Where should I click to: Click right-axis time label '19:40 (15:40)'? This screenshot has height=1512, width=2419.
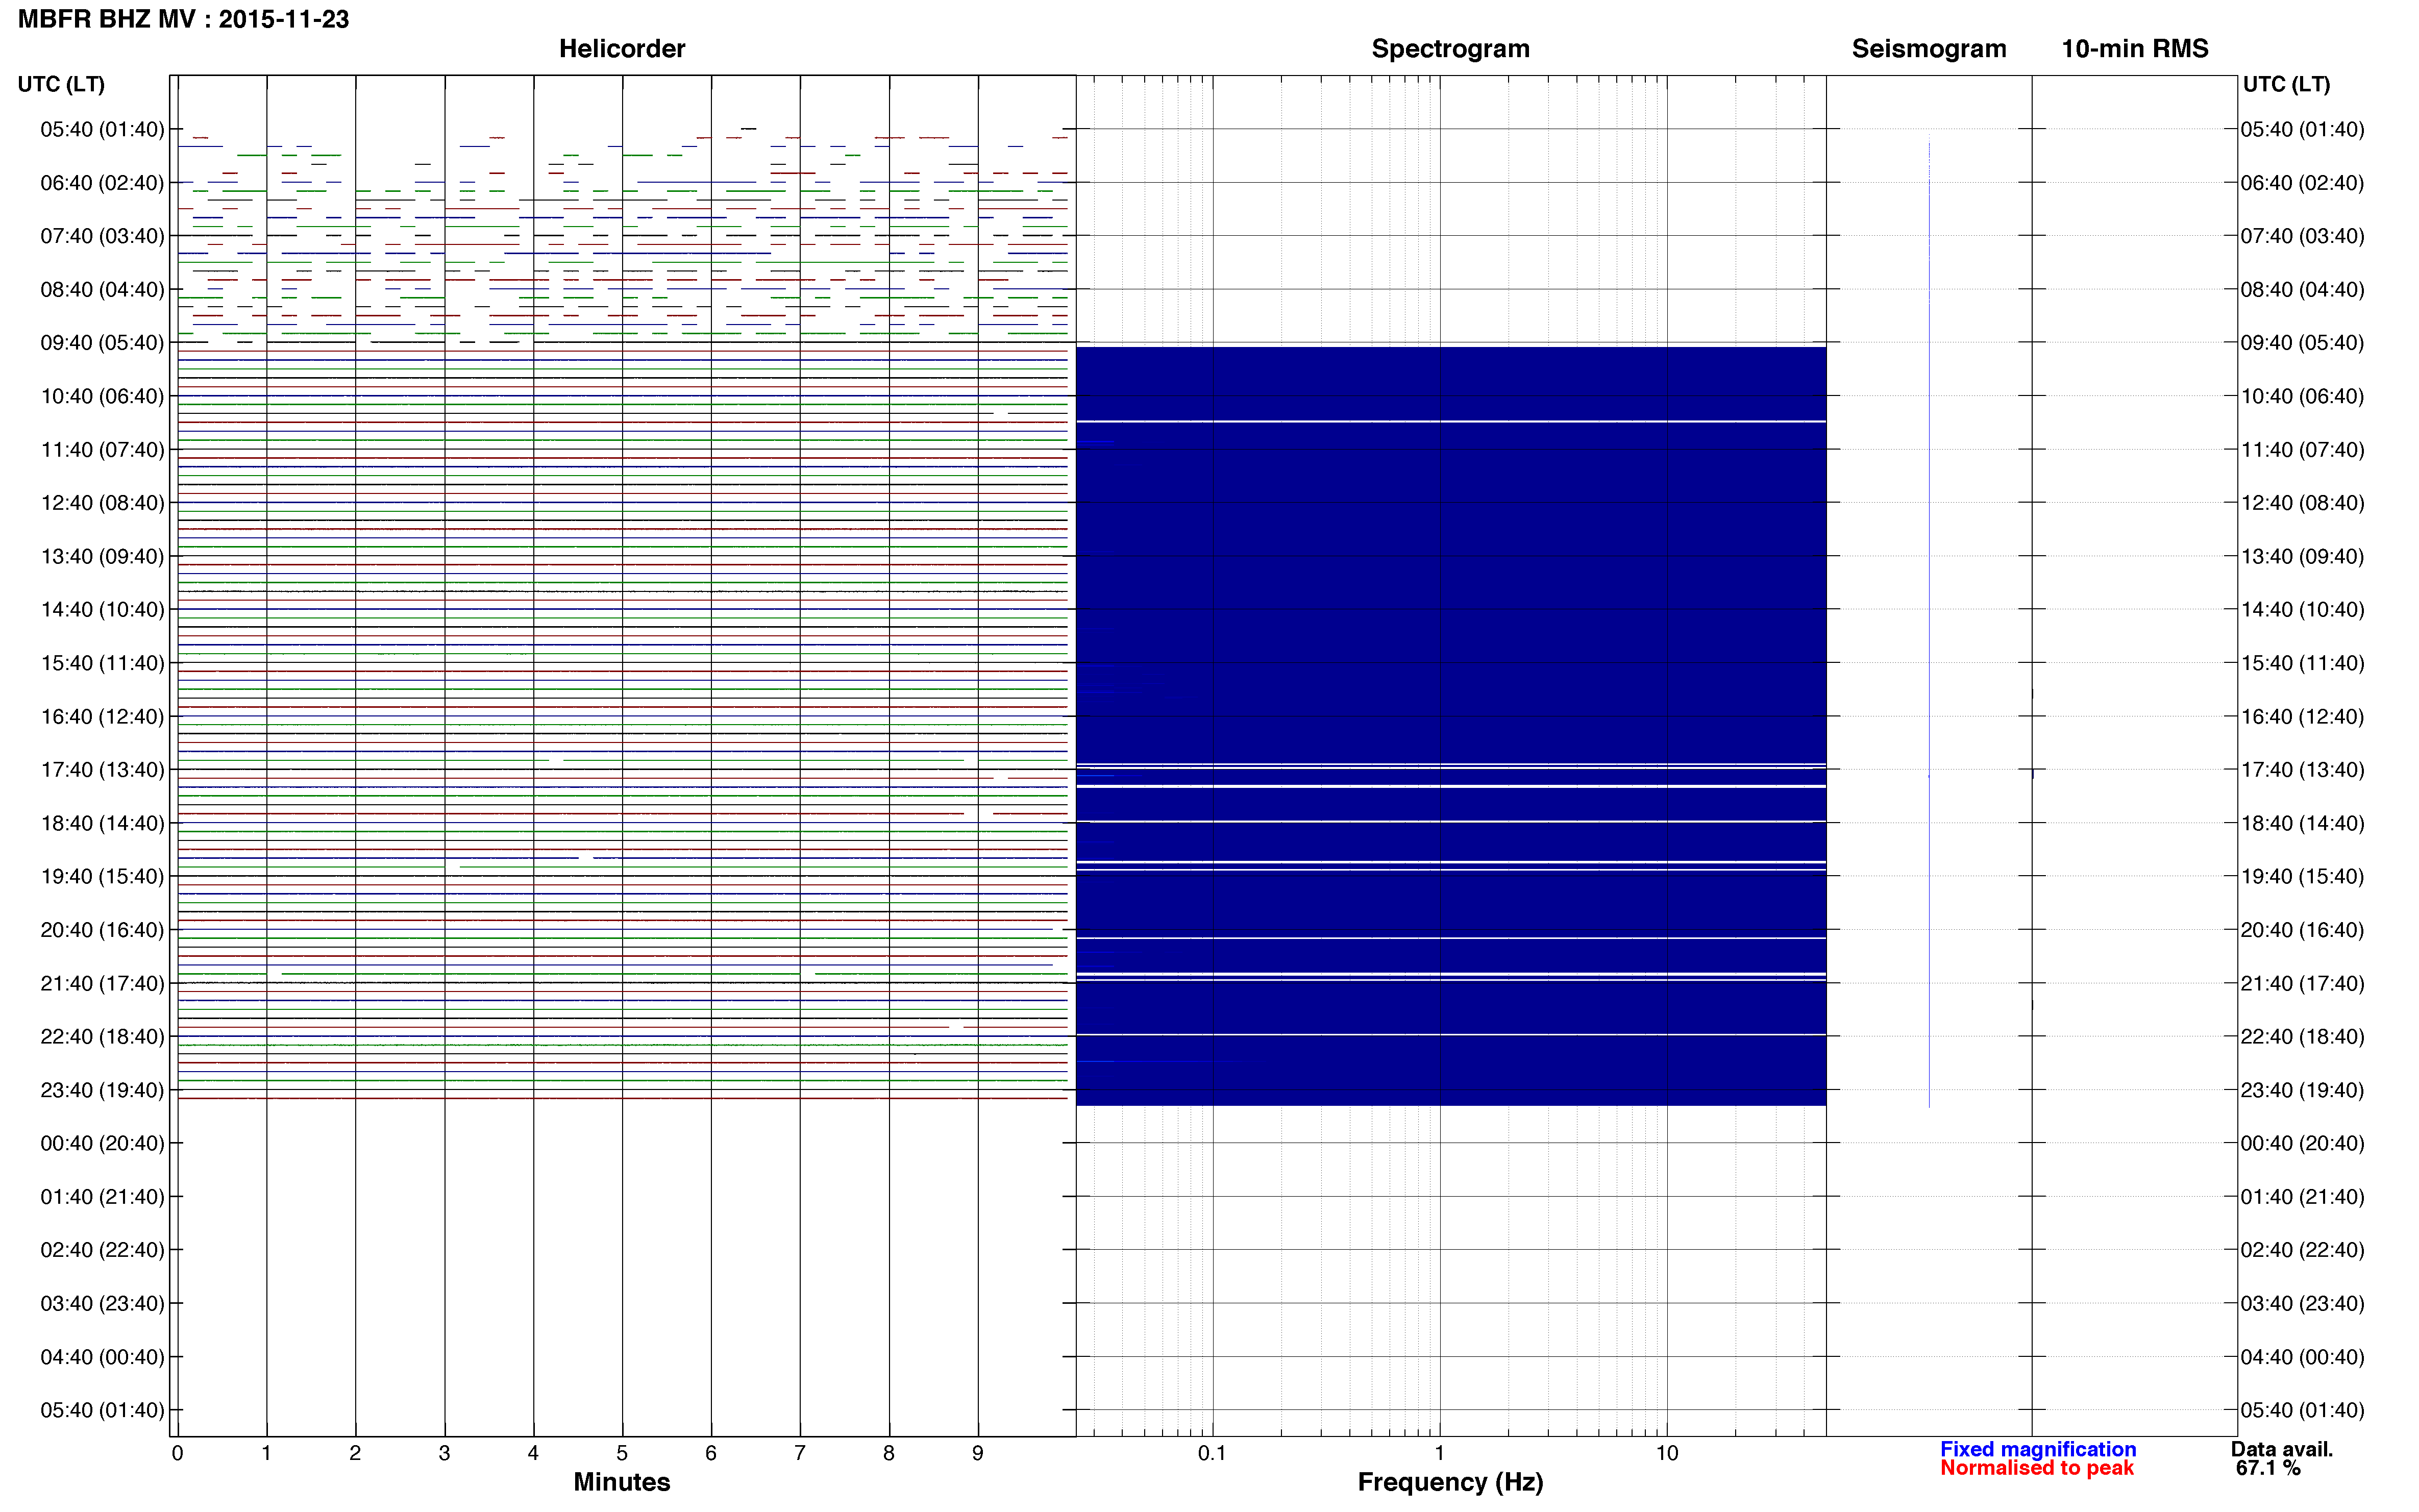click(2302, 876)
